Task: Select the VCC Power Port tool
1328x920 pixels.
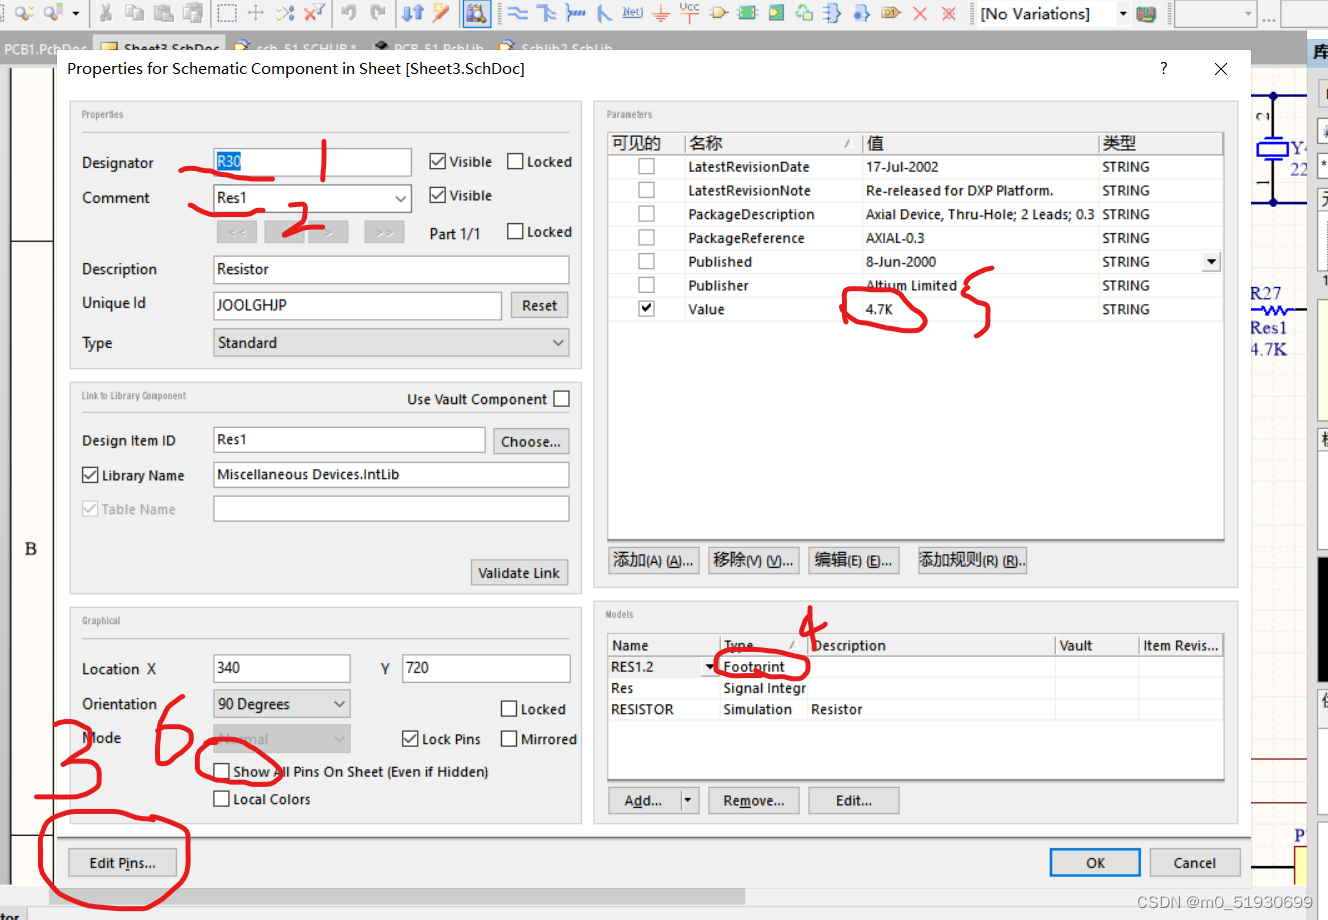Action: 690,13
